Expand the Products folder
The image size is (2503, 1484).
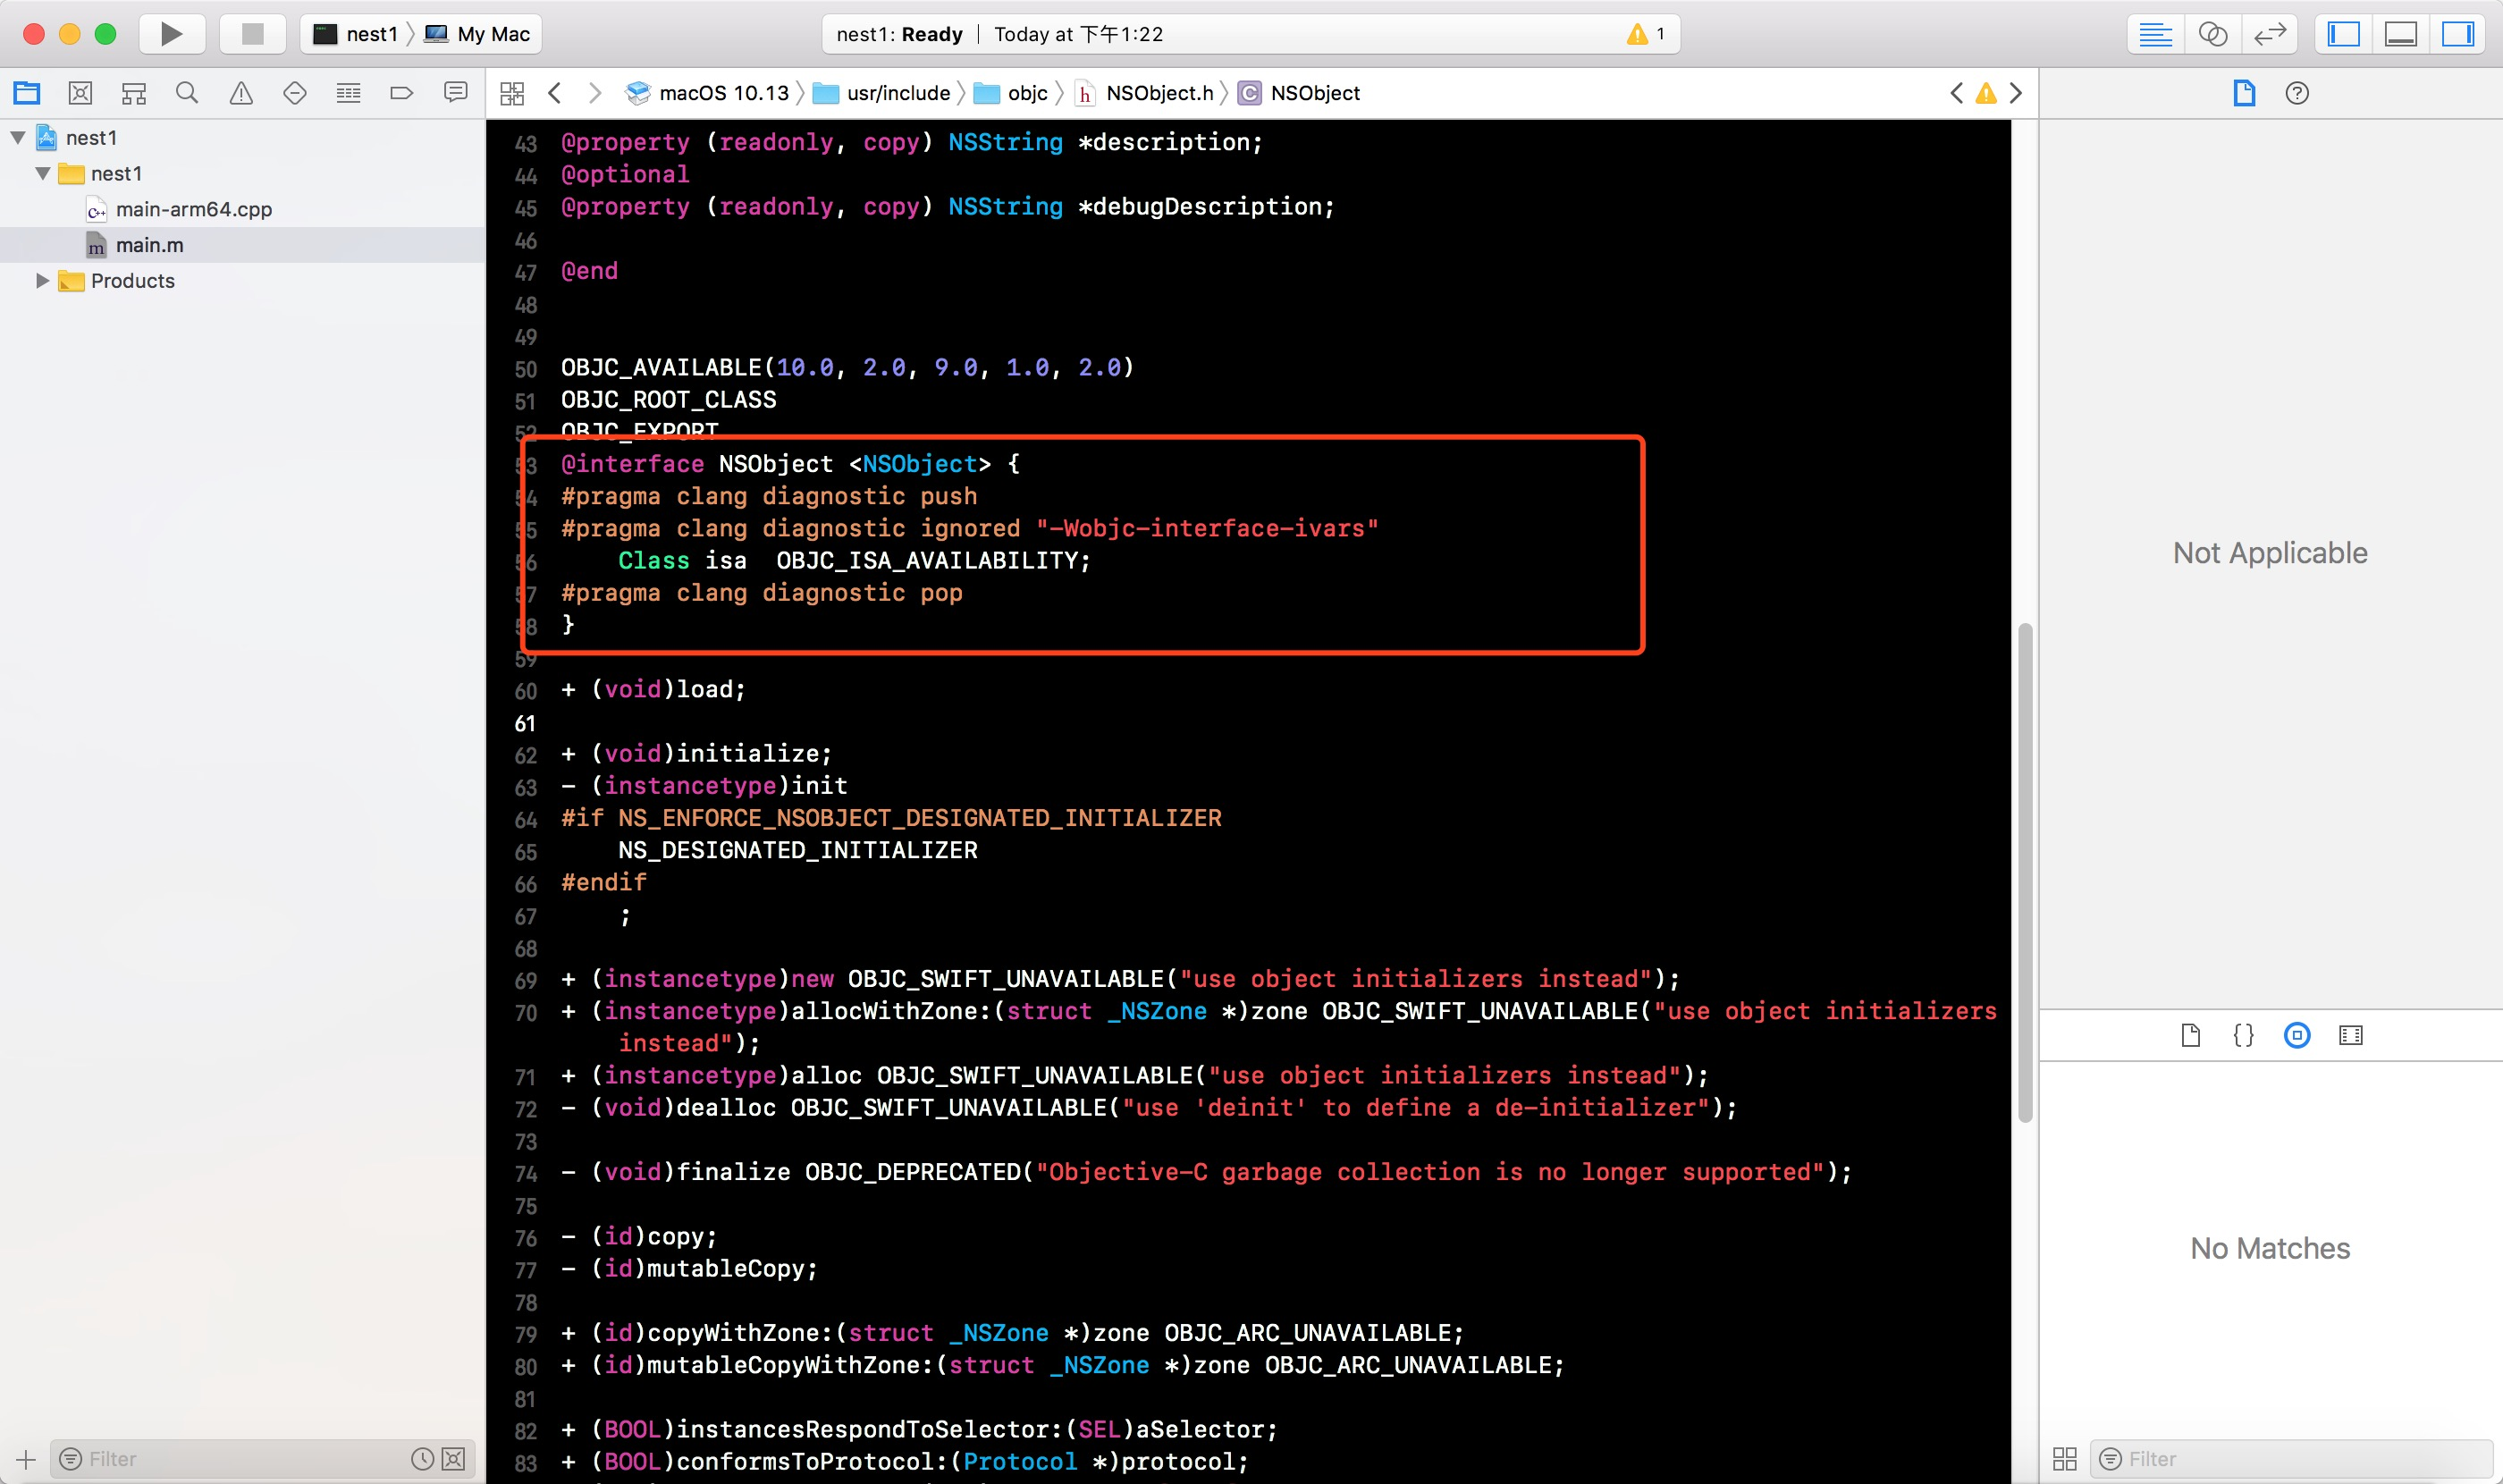[42, 281]
